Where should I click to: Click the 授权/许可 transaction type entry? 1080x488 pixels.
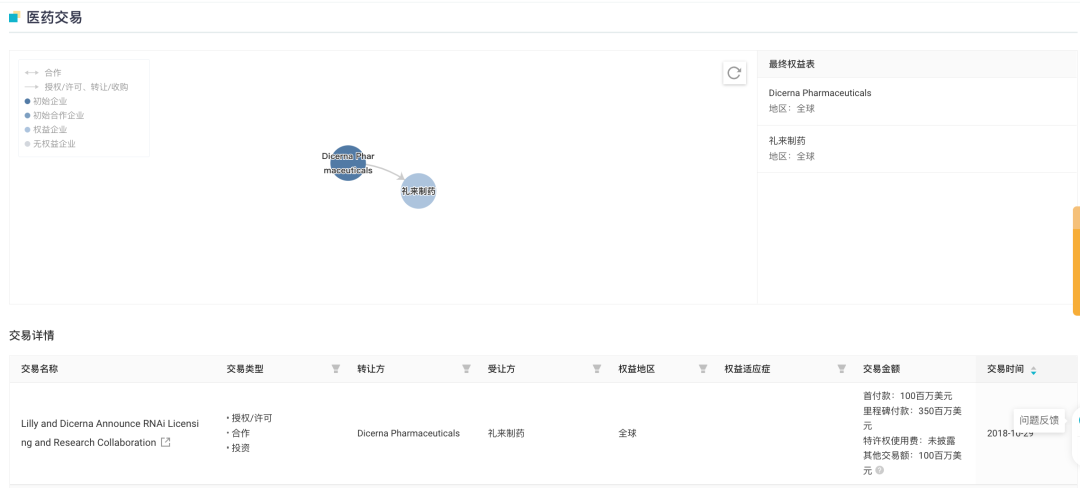pos(249,418)
